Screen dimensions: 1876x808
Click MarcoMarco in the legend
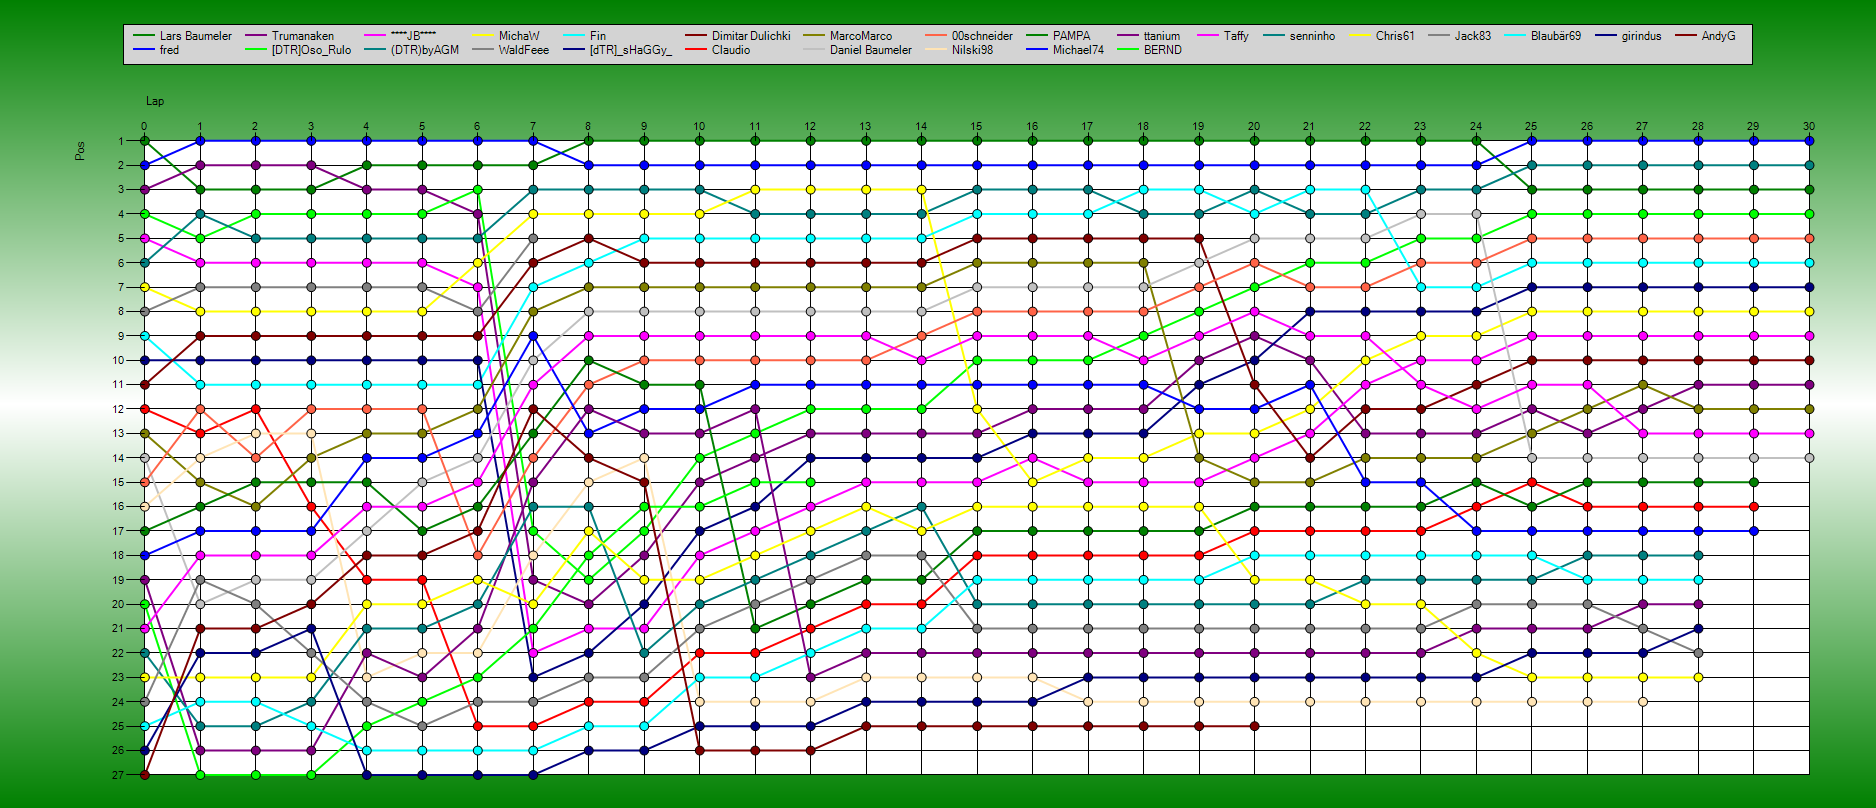(861, 36)
